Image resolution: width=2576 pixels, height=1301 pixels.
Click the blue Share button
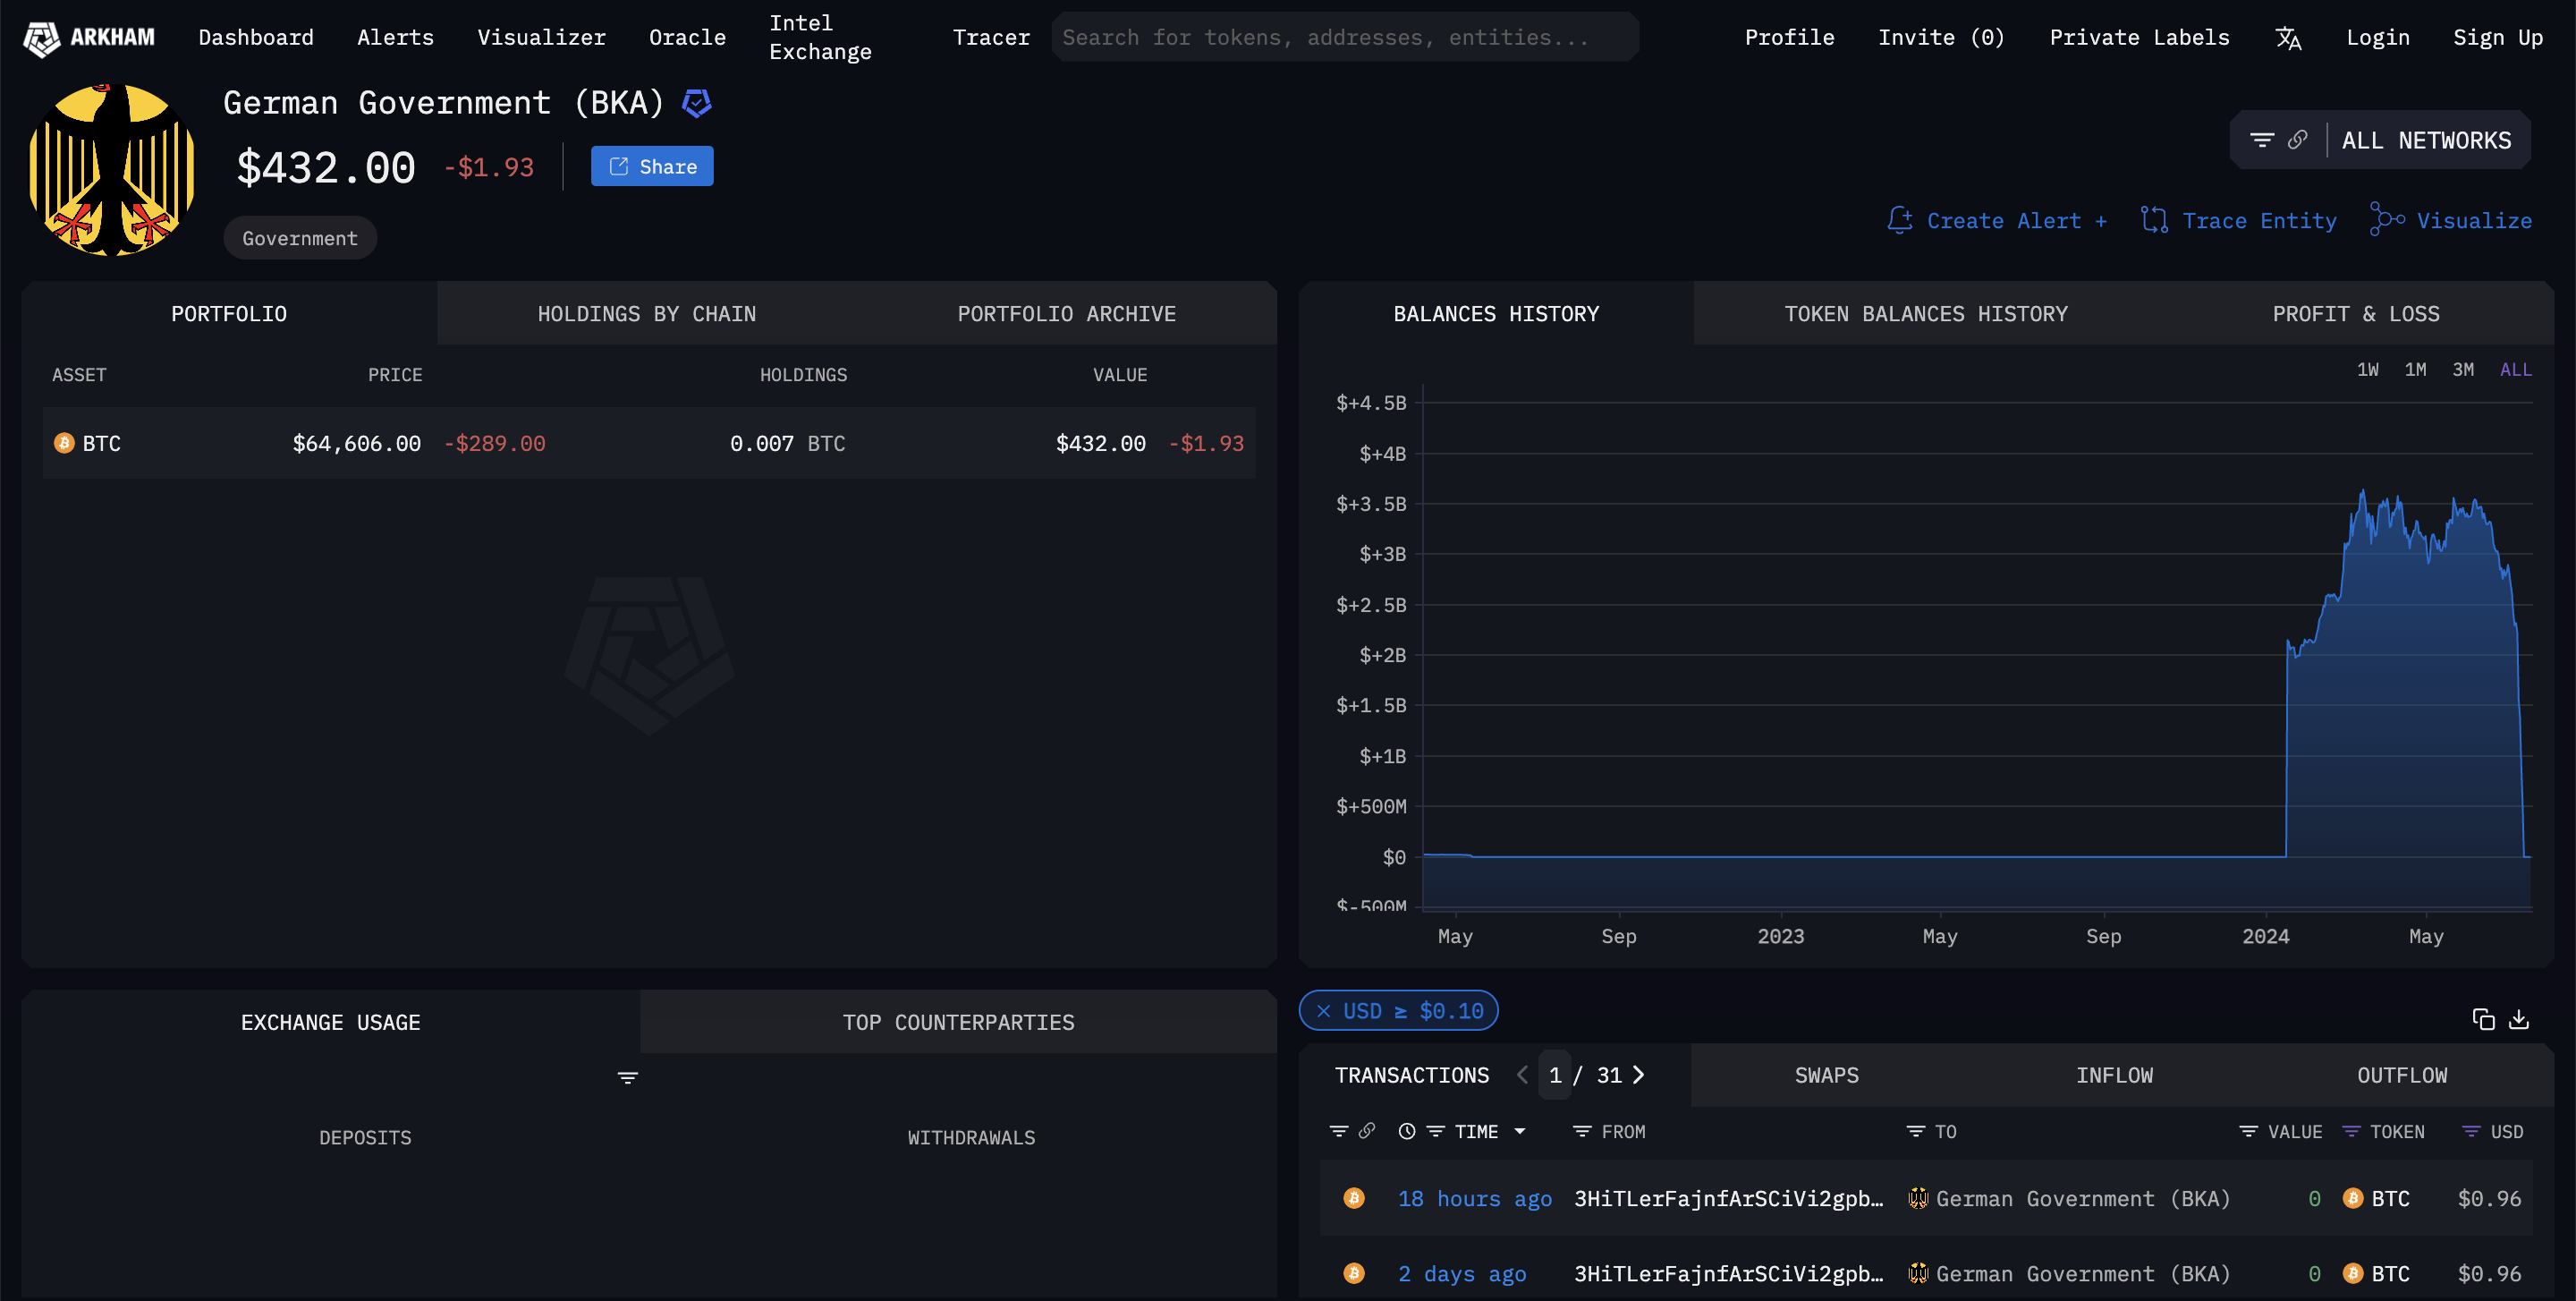[x=652, y=166]
